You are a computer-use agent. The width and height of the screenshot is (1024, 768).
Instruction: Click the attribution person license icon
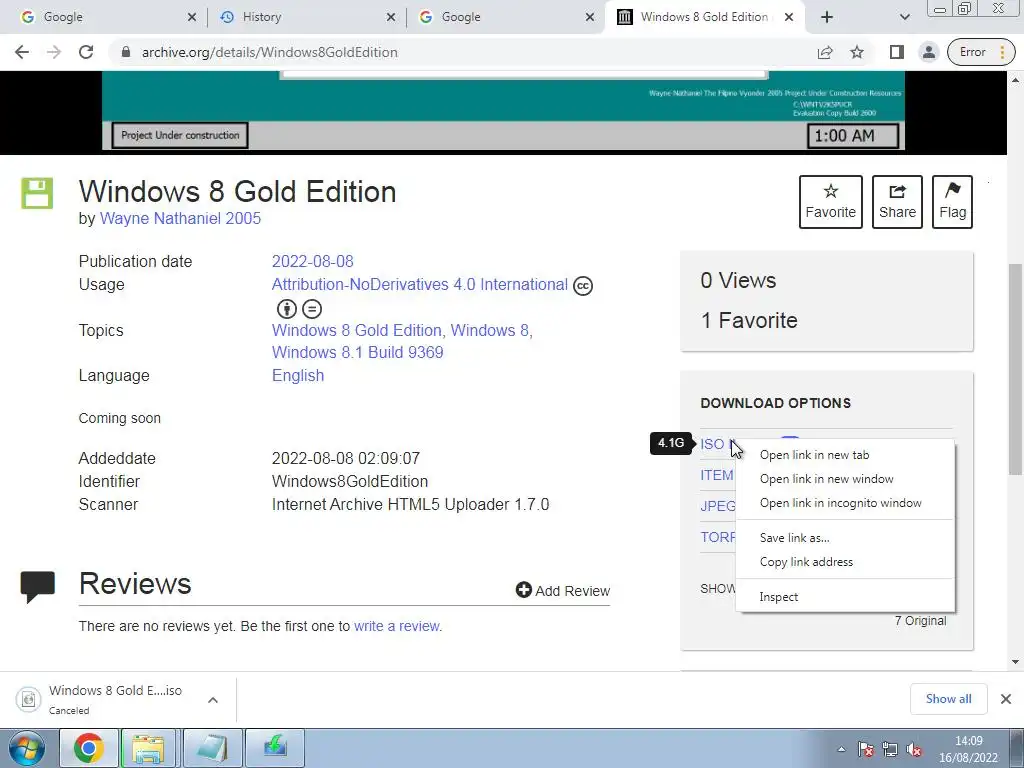287,308
